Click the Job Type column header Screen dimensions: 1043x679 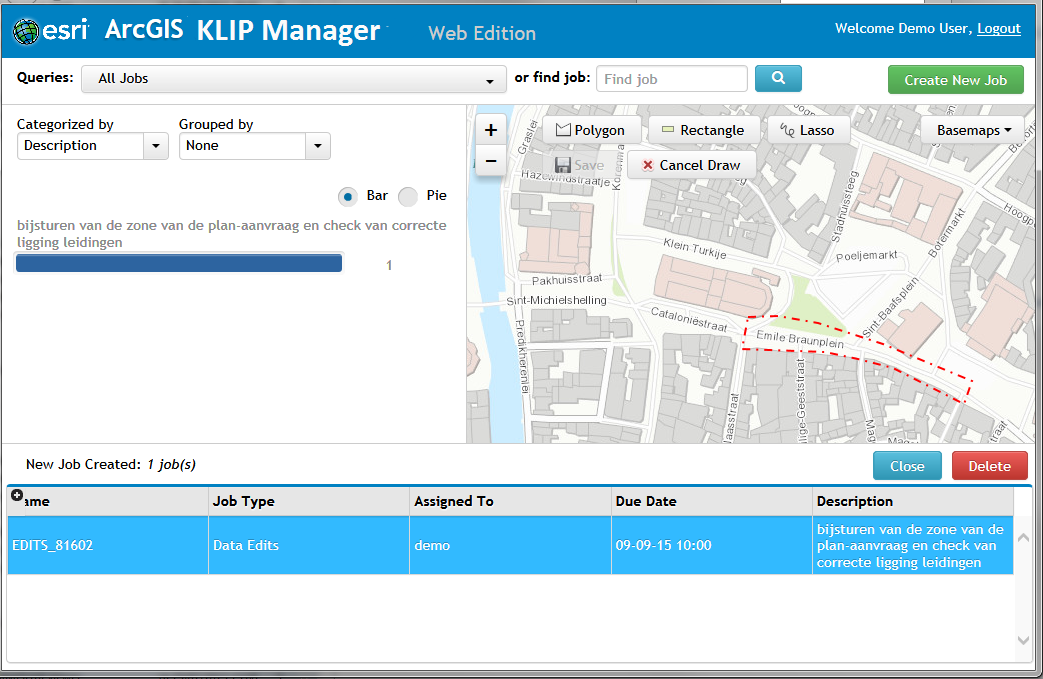pos(309,501)
